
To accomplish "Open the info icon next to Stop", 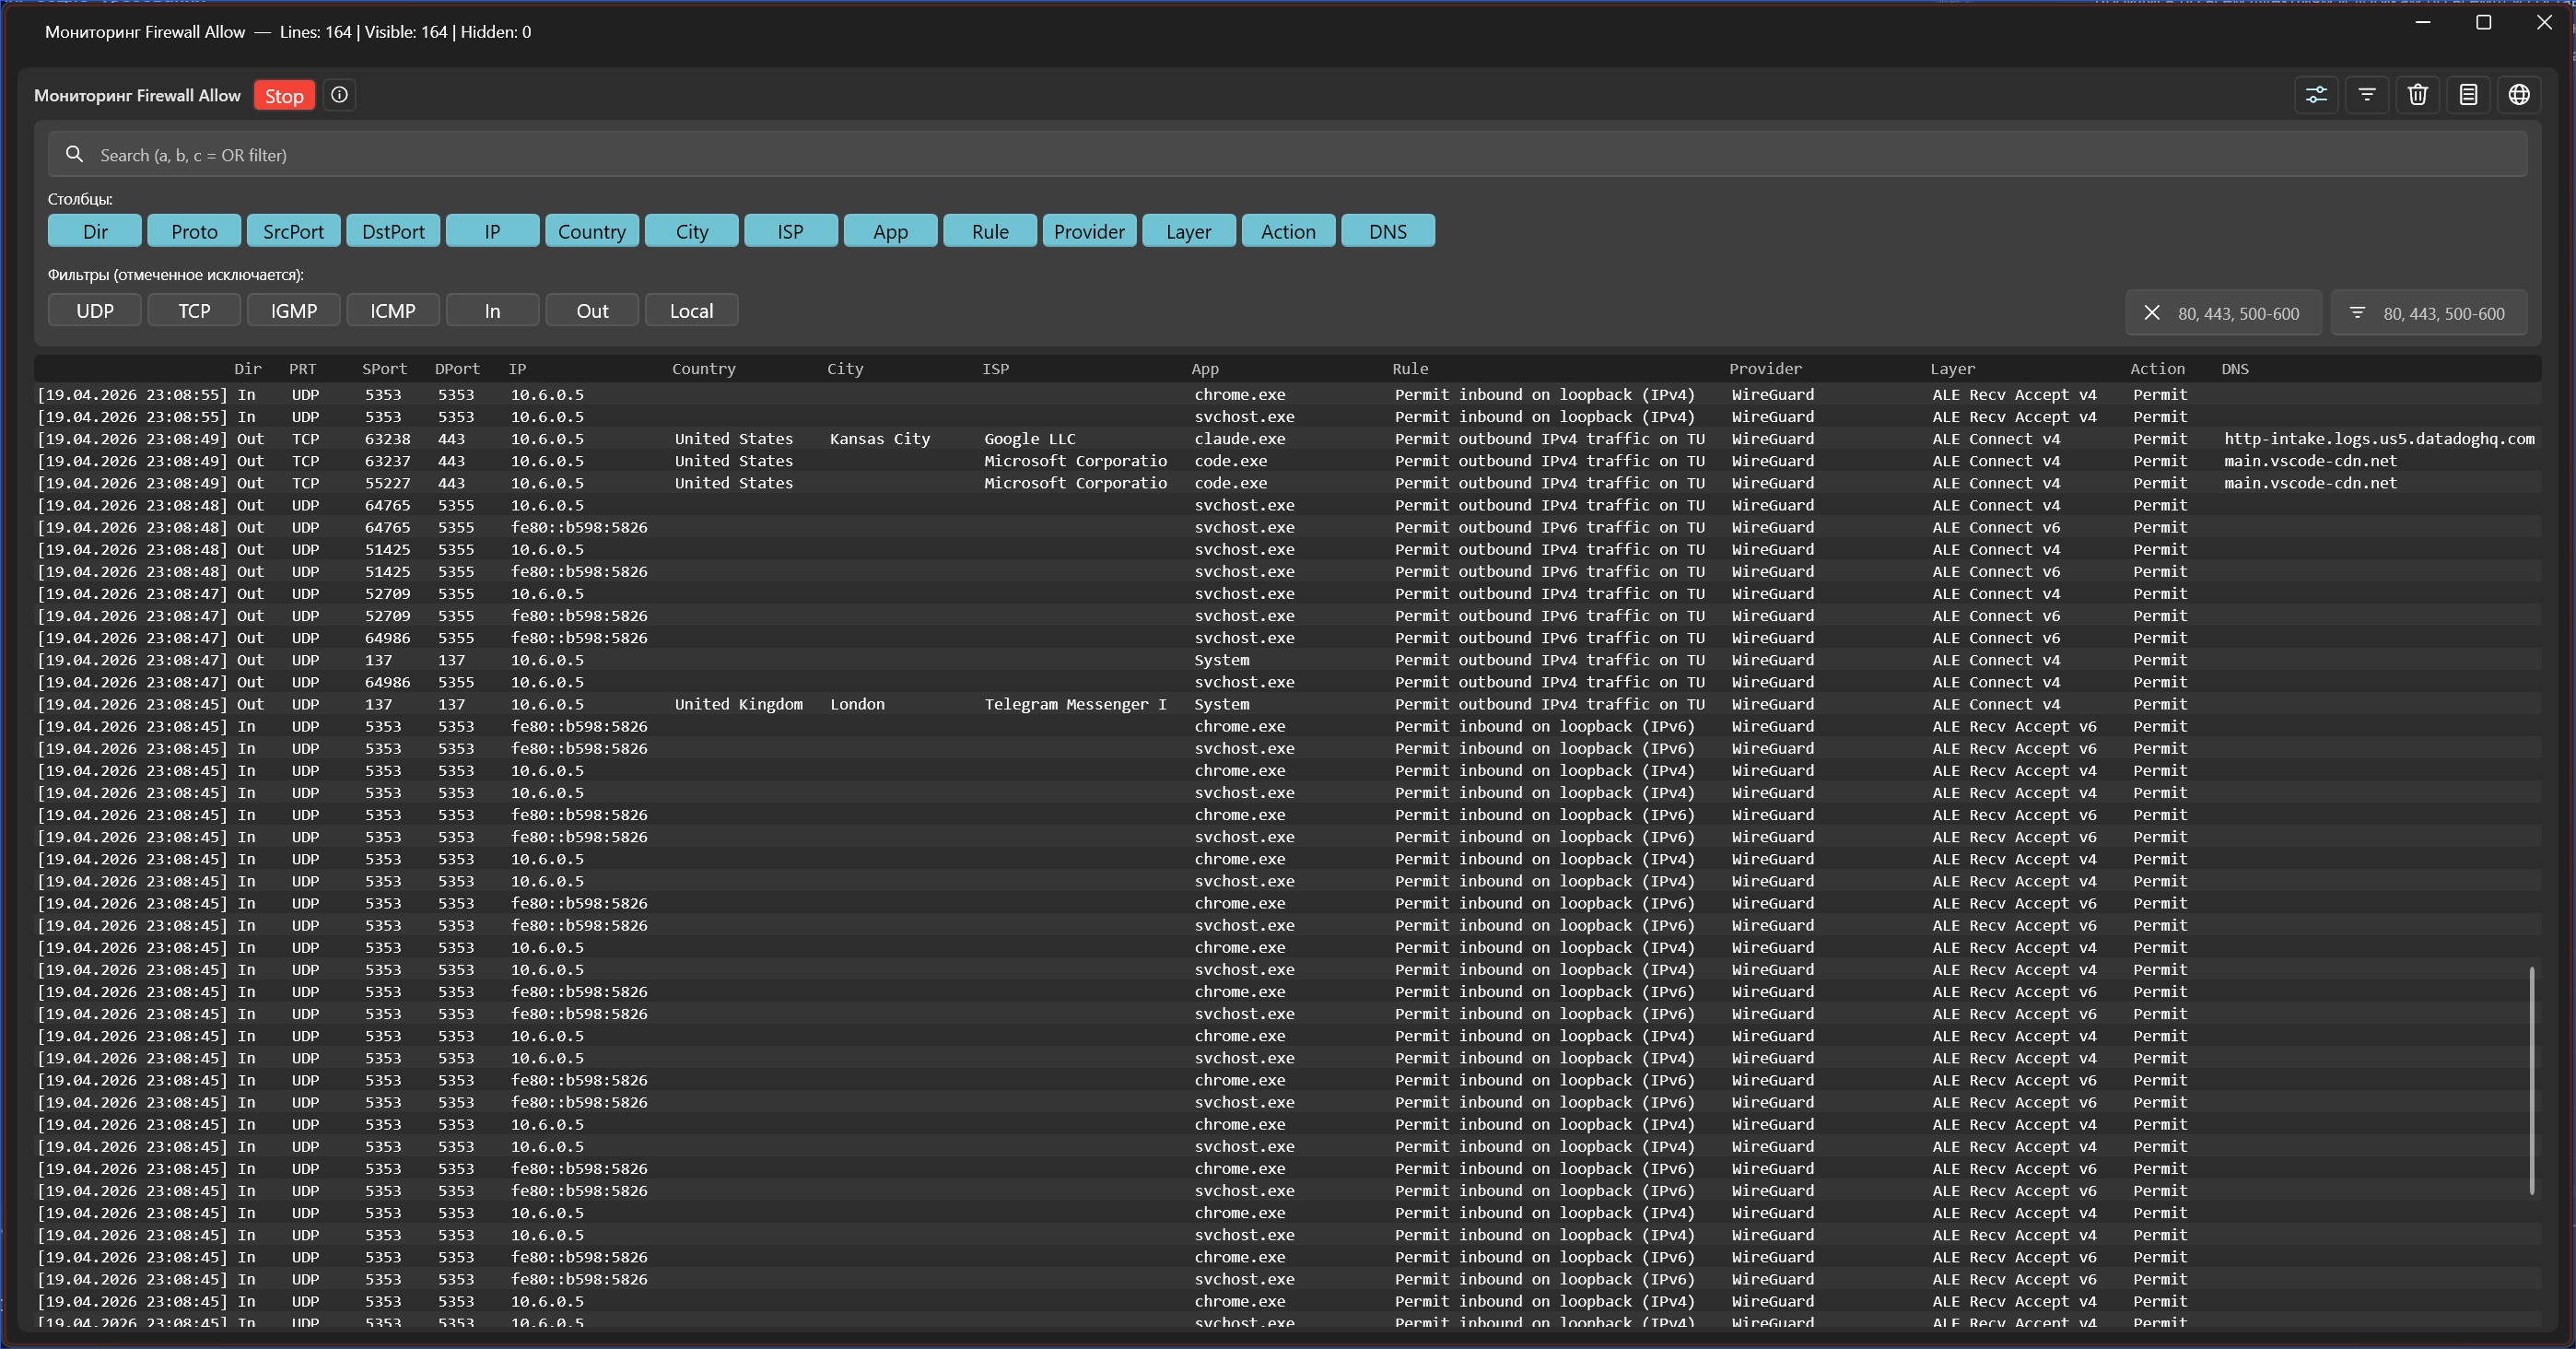I will (340, 95).
